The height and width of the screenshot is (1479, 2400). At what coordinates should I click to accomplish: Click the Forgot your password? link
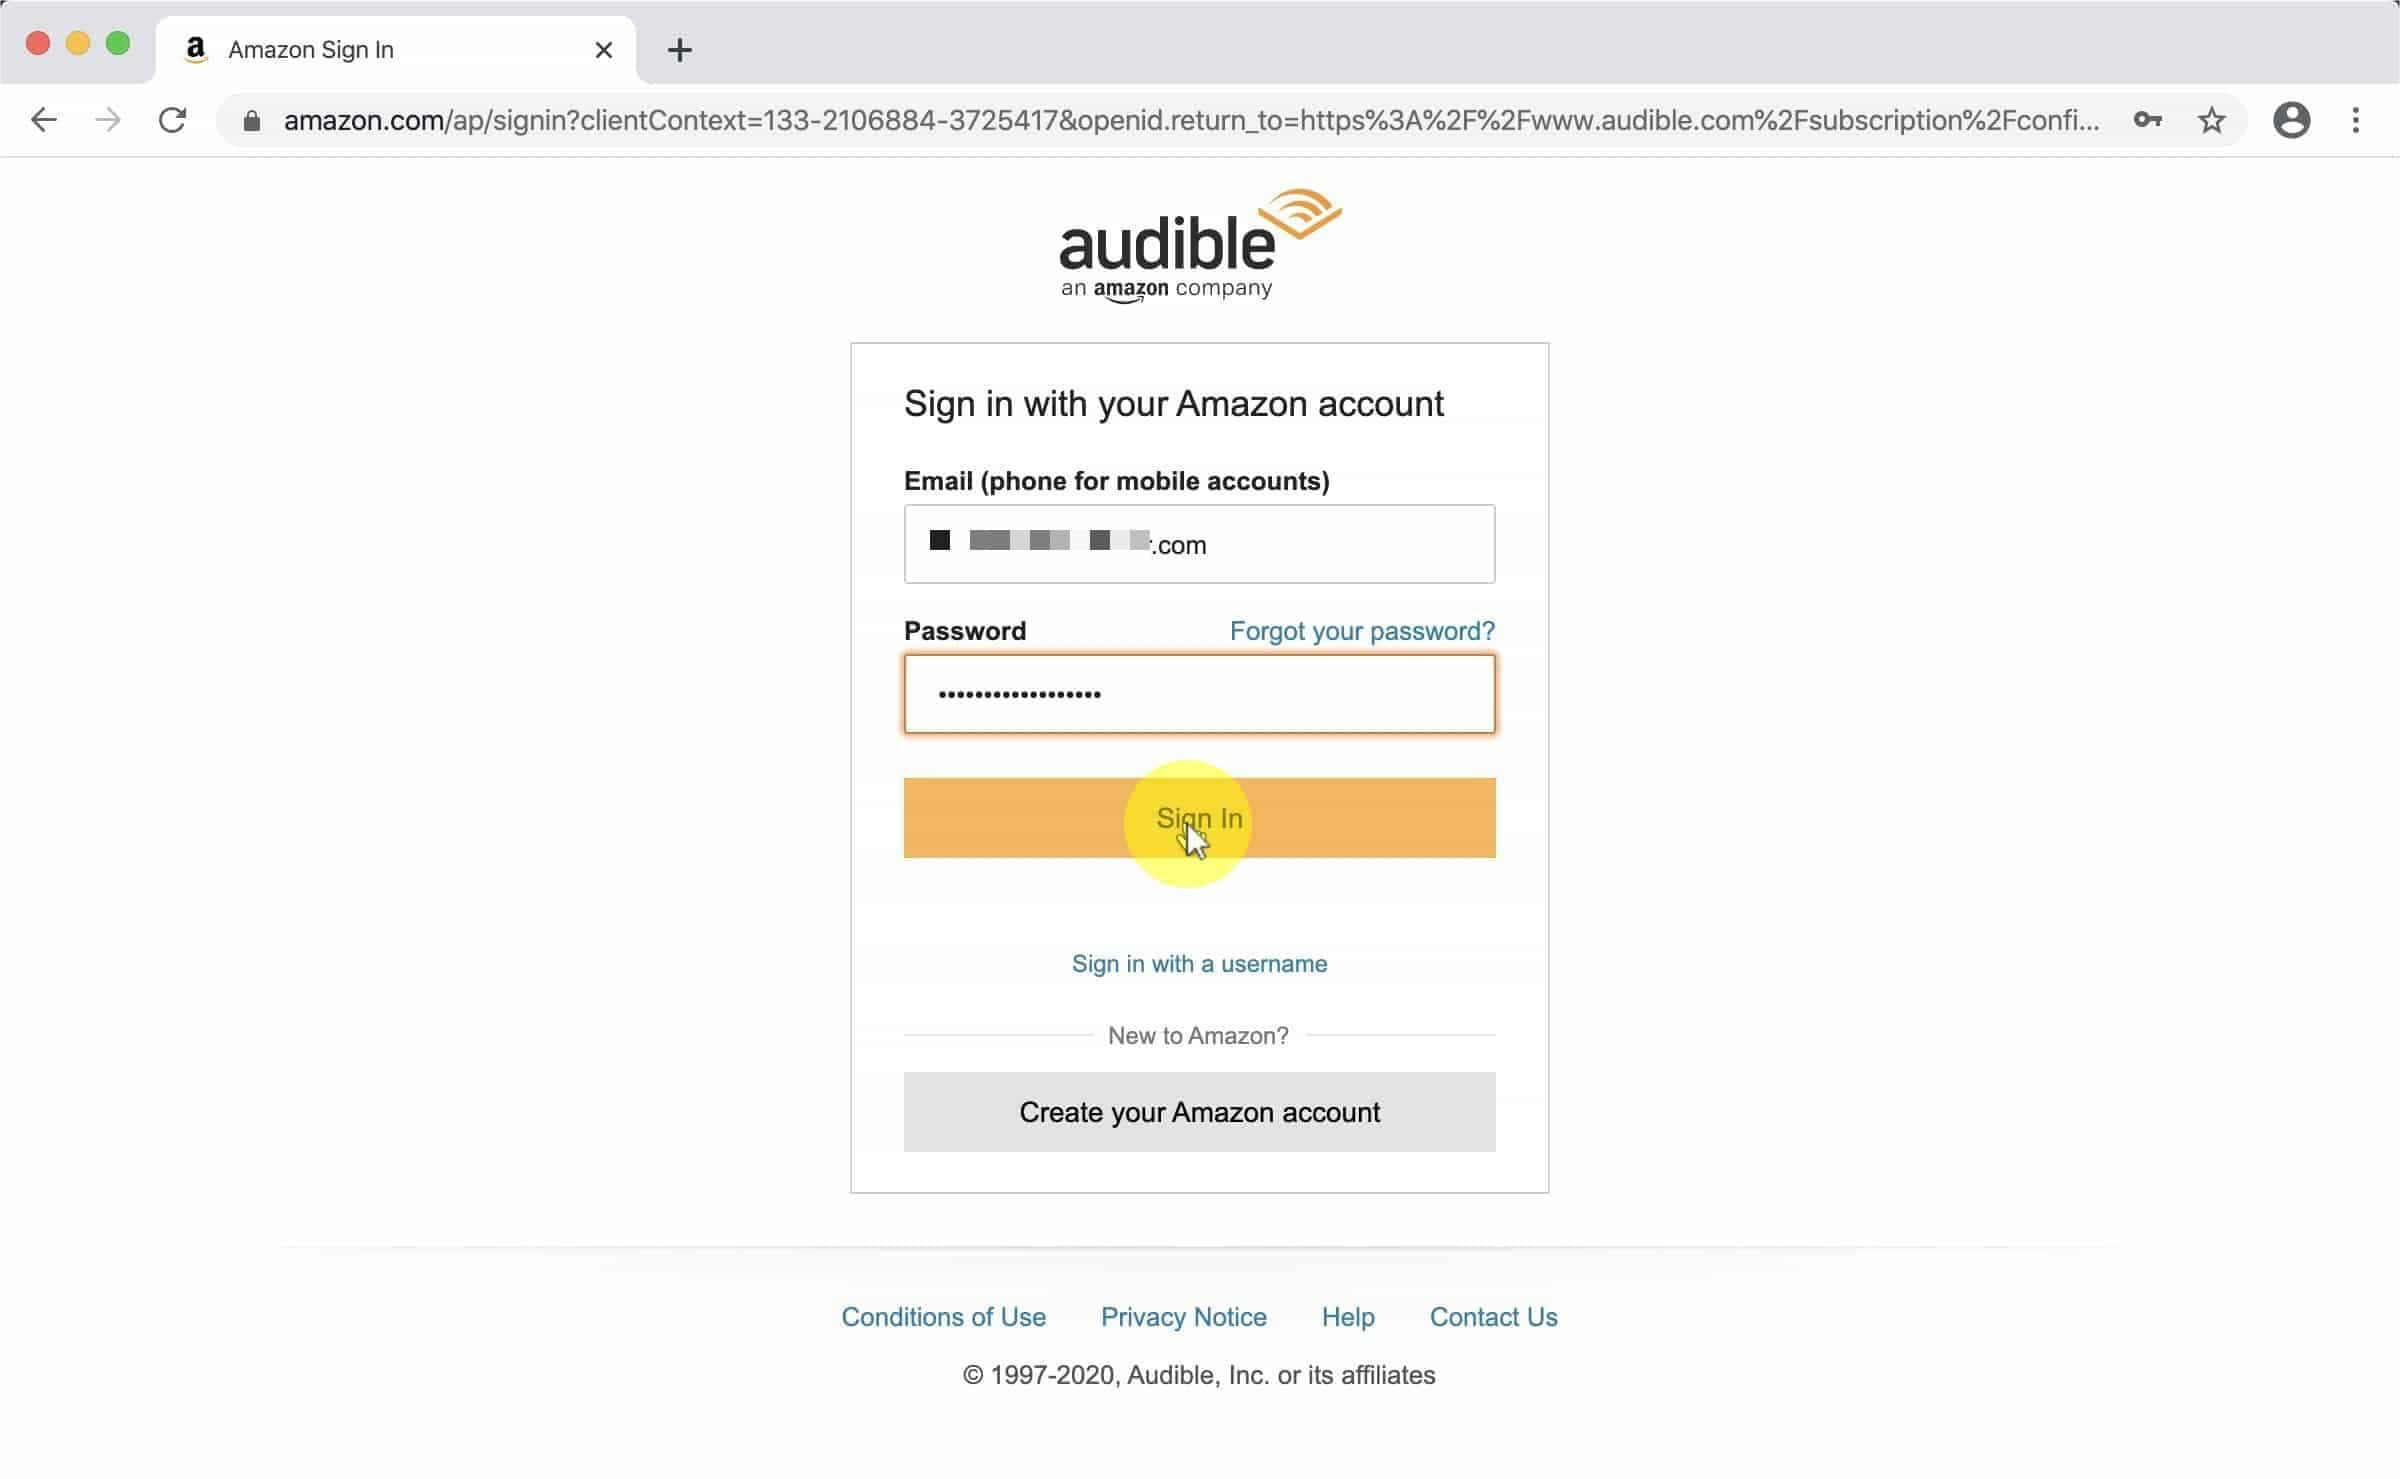click(1363, 631)
